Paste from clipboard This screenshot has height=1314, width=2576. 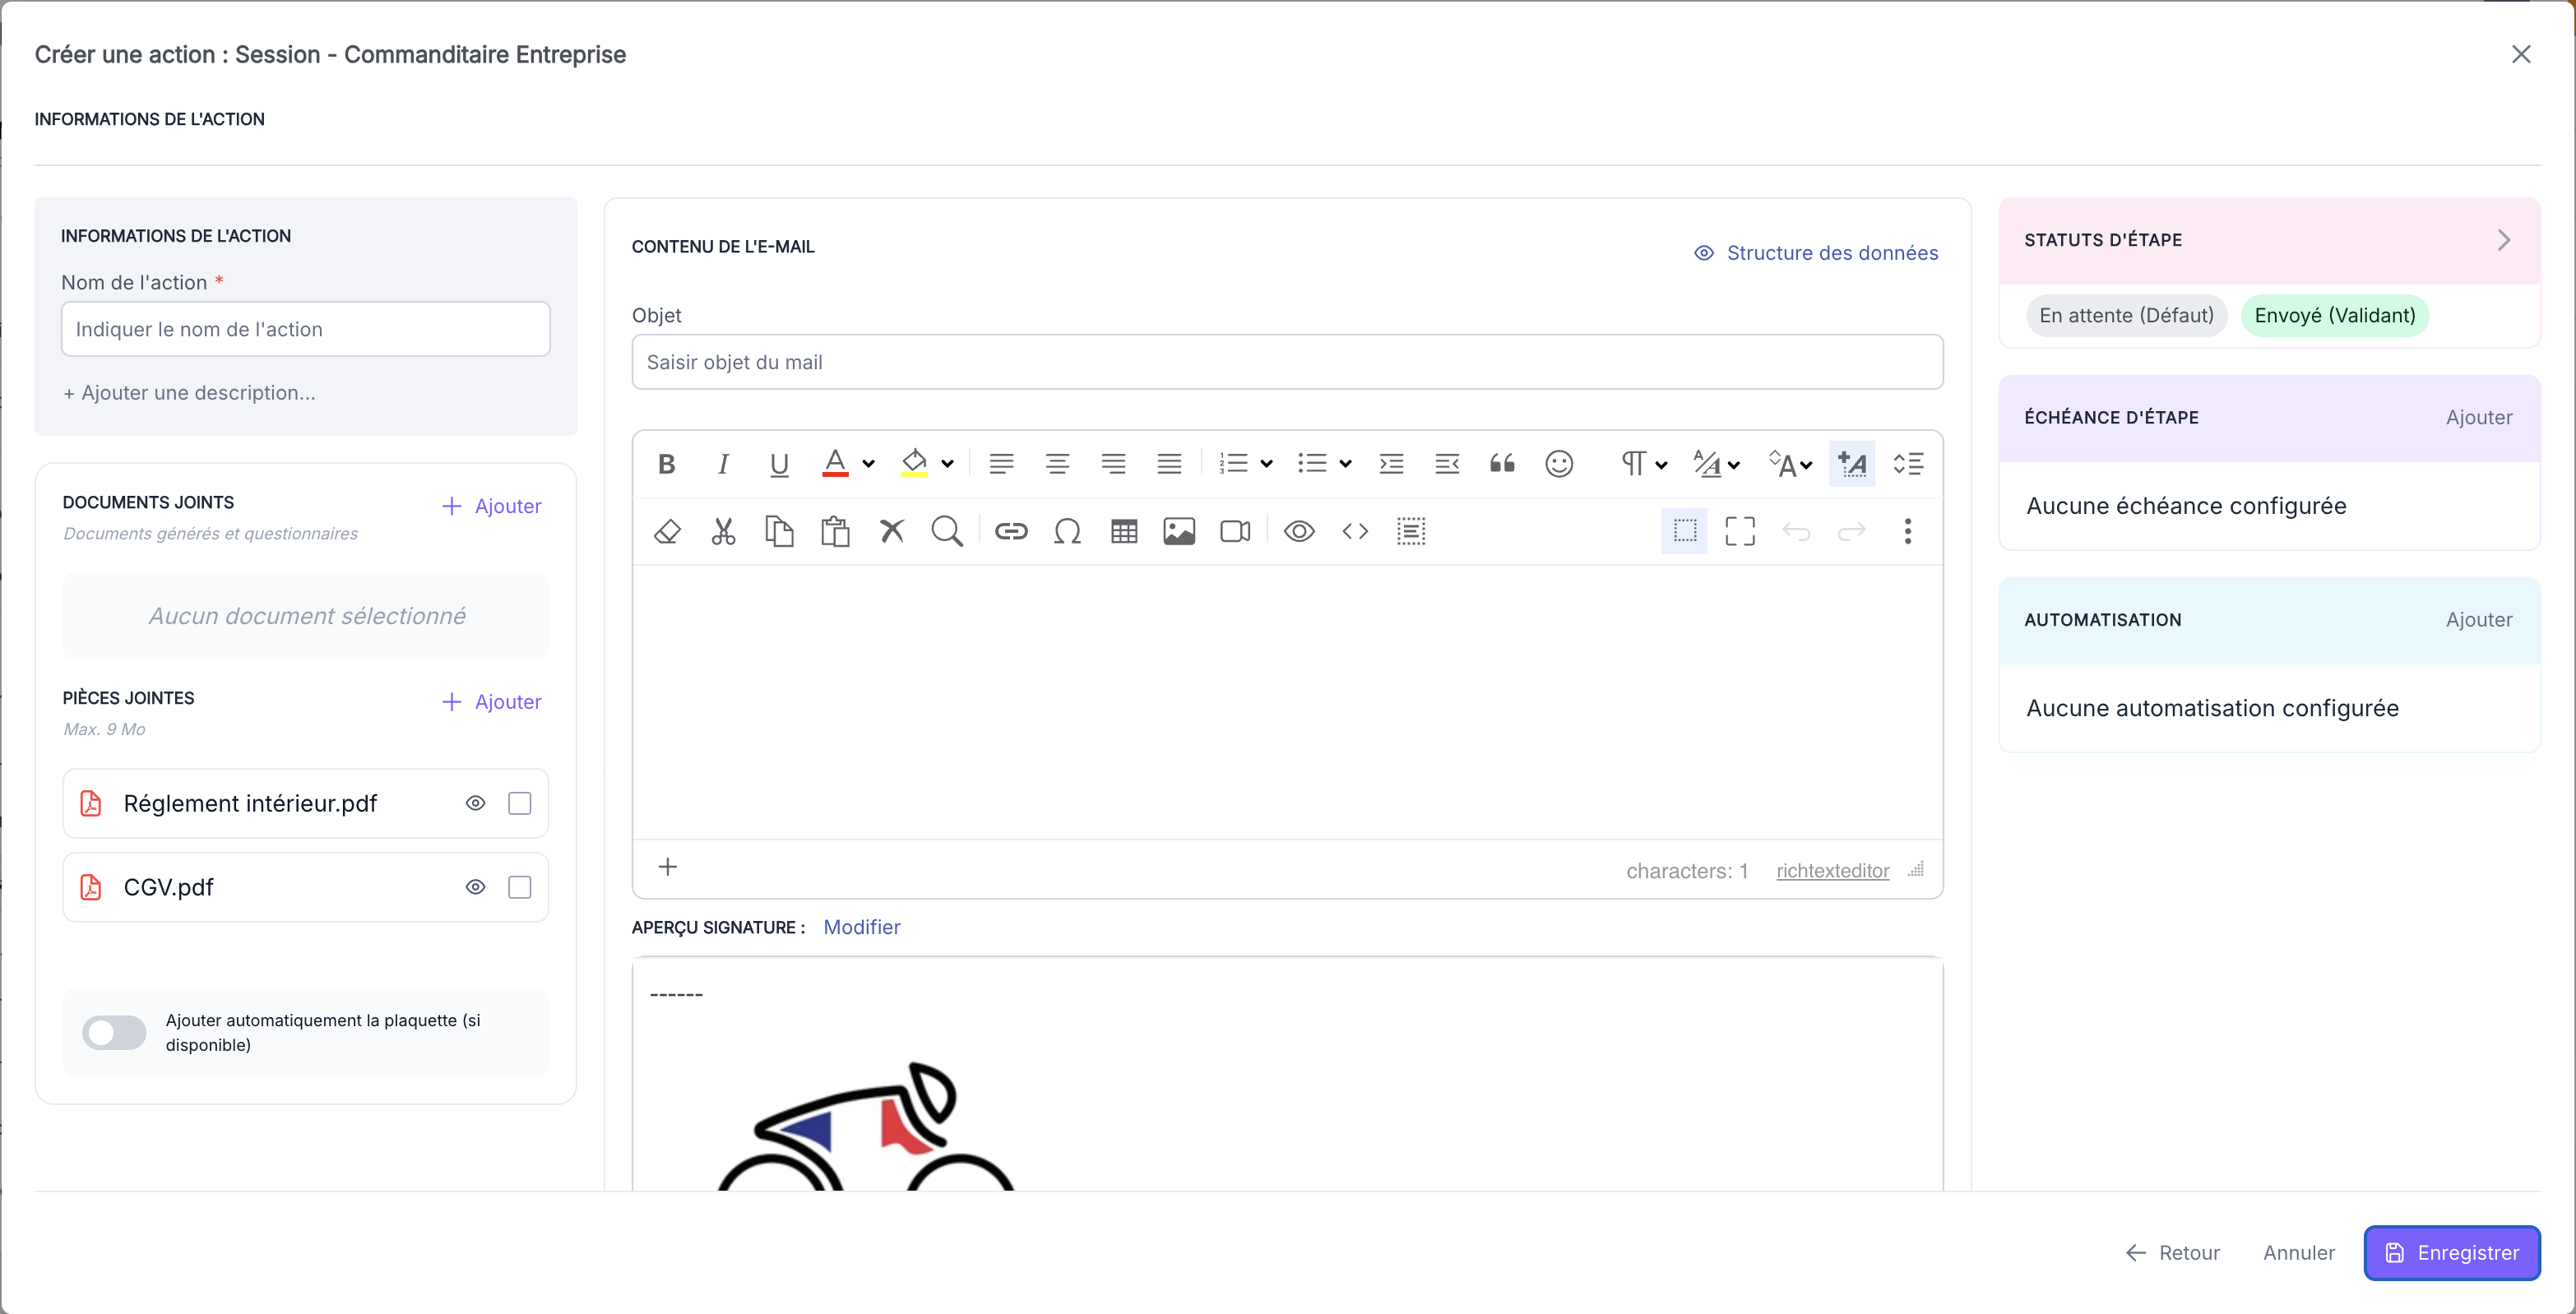point(835,531)
